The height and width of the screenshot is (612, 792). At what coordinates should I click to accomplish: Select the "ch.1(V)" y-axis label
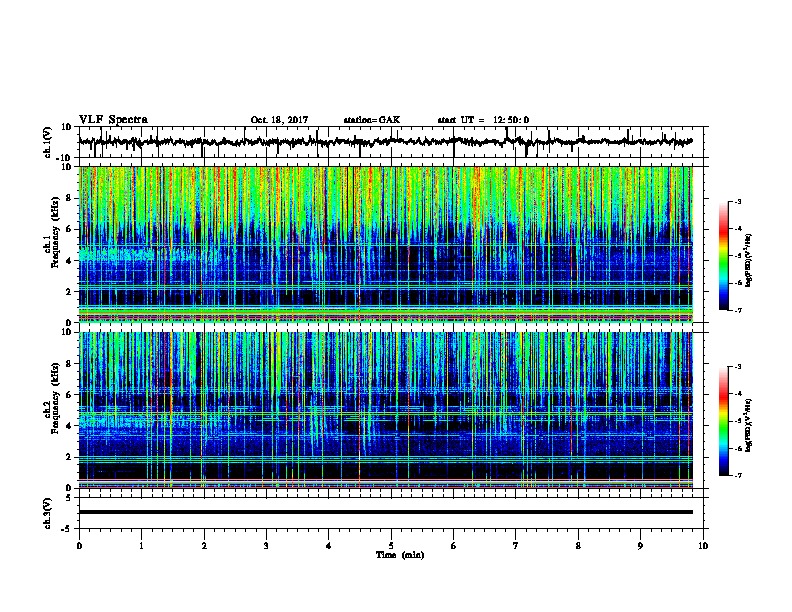tap(48, 142)
